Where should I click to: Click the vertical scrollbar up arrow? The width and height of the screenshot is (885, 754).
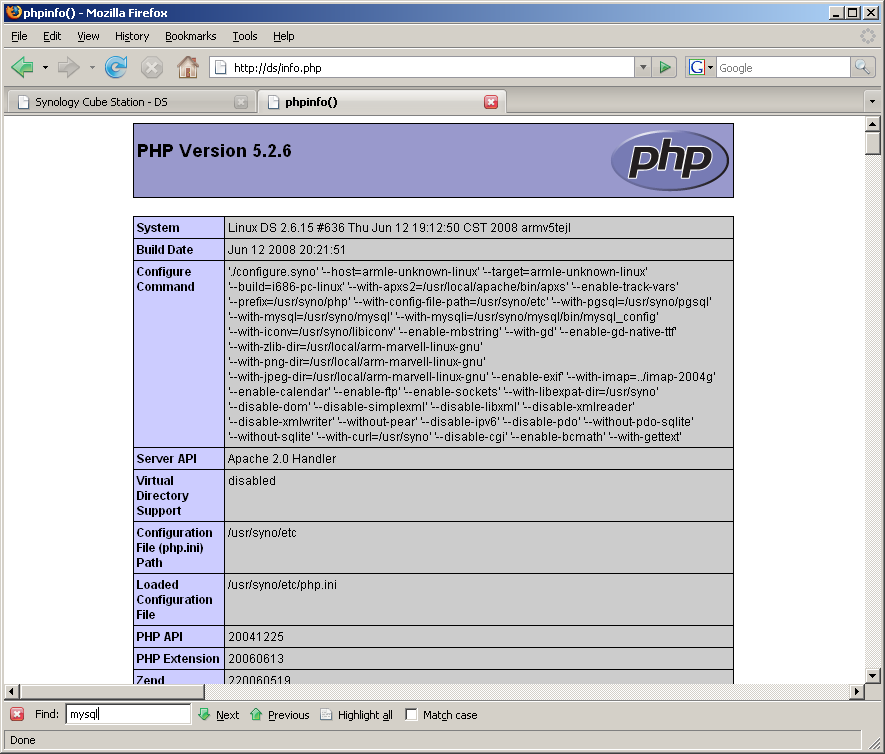click(872, 124)
